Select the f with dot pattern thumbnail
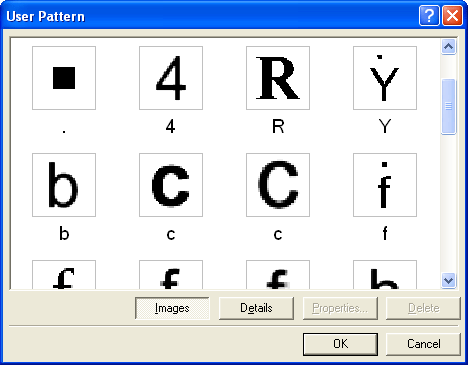Viewport: 468px width, 365px height. tap(385, 185)
